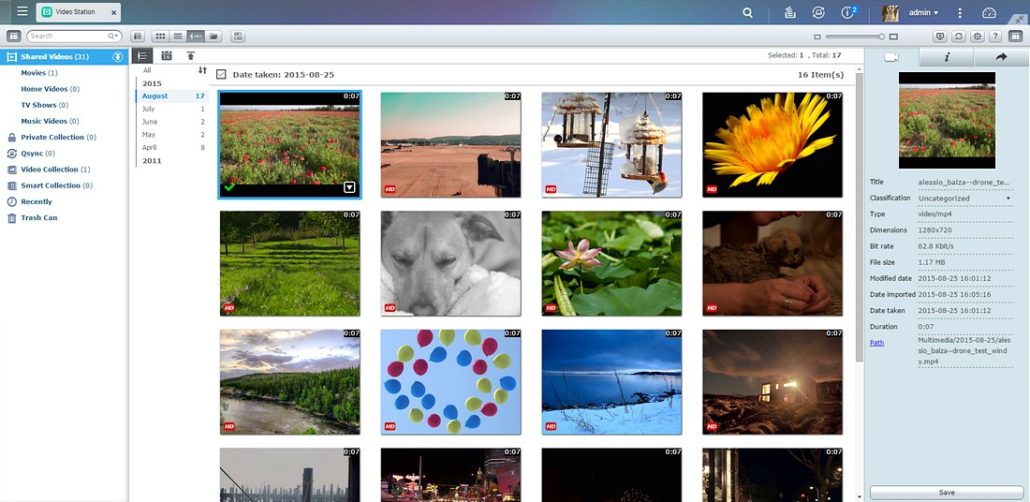Expand the 2015 year in timeline
The image size is (1030, 502).
[x=152, y=83]
